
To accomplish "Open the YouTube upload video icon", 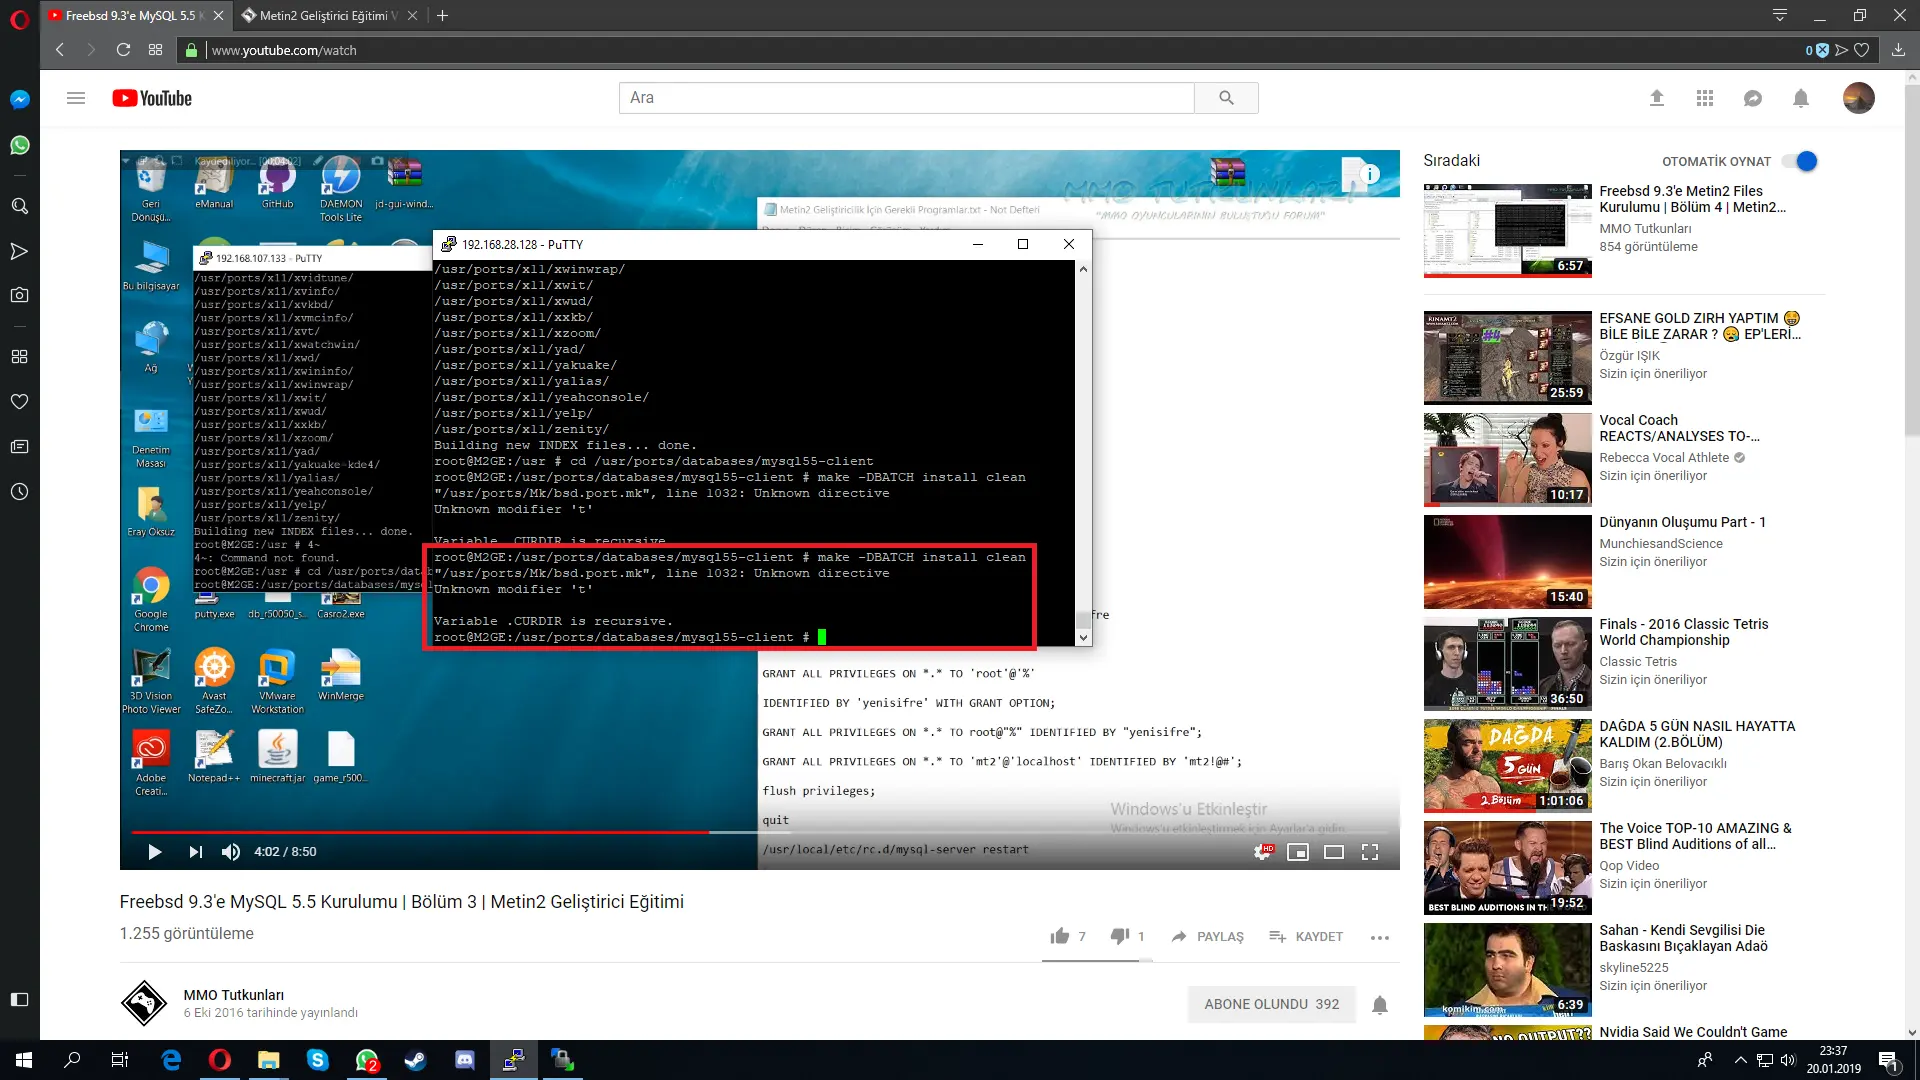I will point(1657,98).
